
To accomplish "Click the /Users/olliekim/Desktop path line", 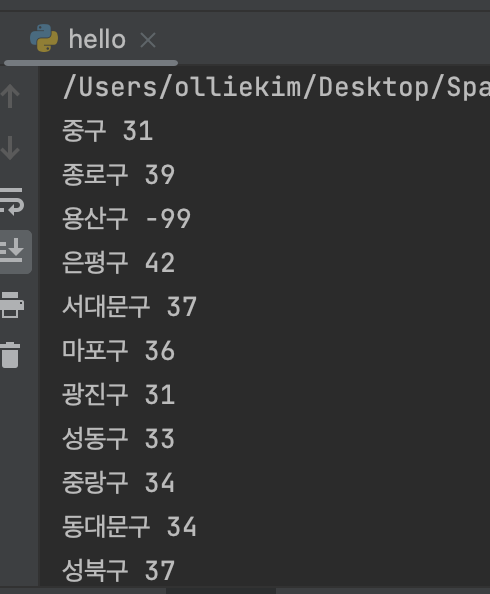I will click(x=276, y=88).
